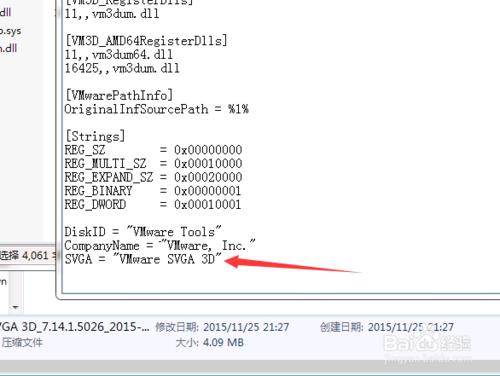This screenshot has height=376, width=500.
Task: Click the 'OriginalInfSourcePath = %1%' line
Action: pyautogui.click(x=156, y=109)
